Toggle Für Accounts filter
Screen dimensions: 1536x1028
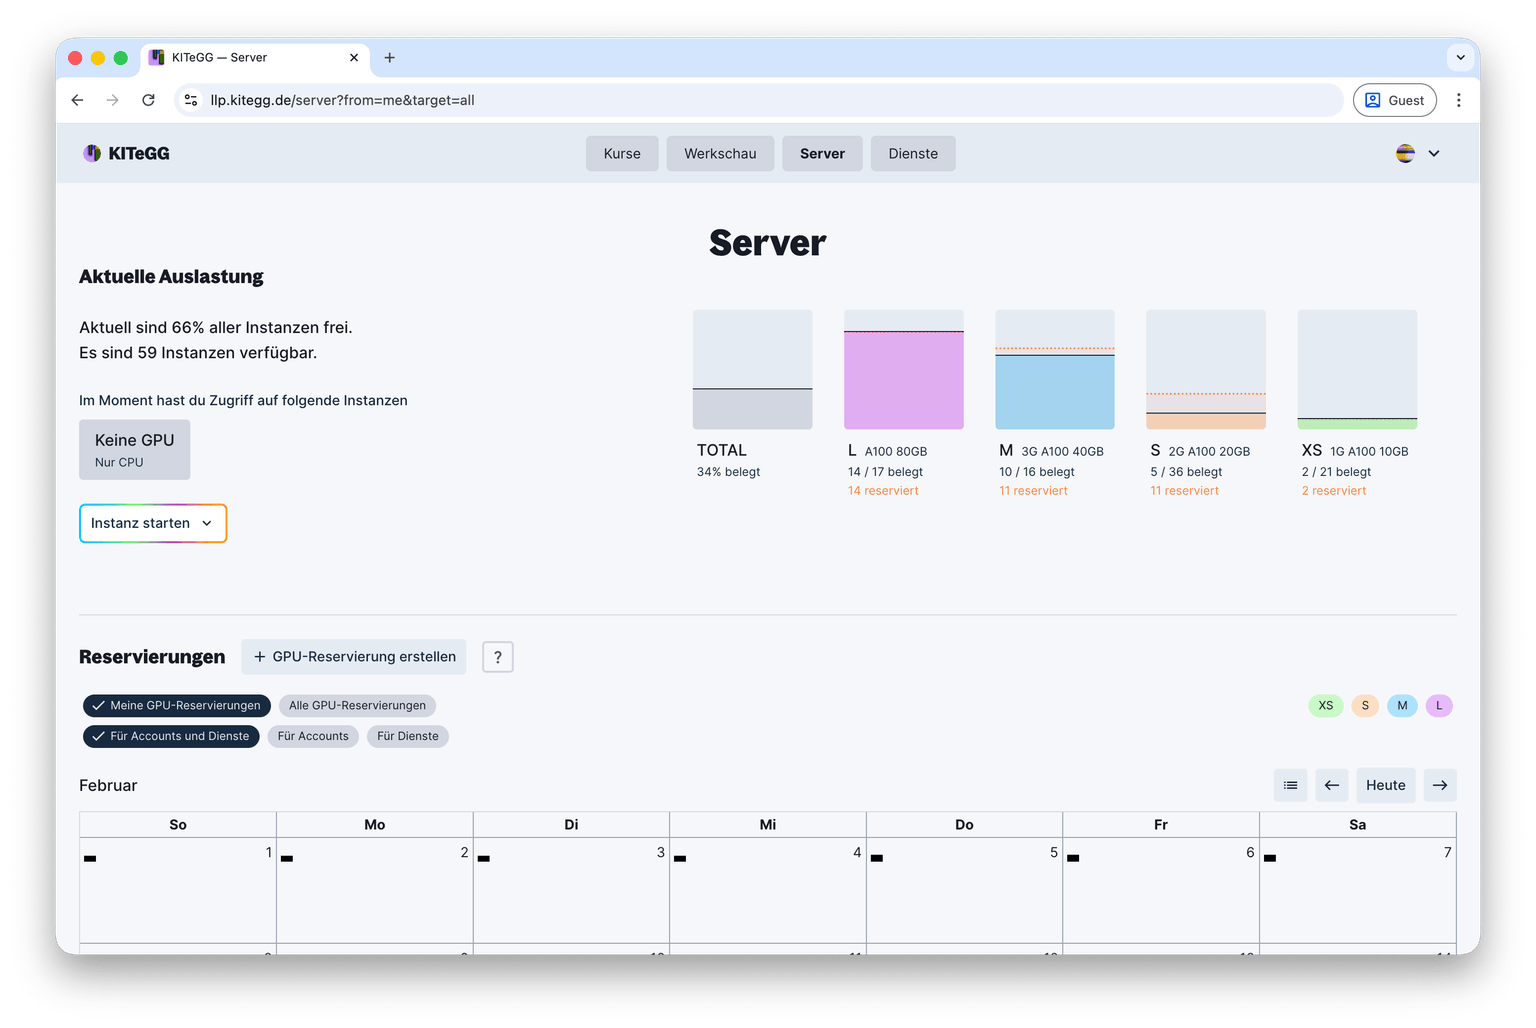(x=313, y=736)
